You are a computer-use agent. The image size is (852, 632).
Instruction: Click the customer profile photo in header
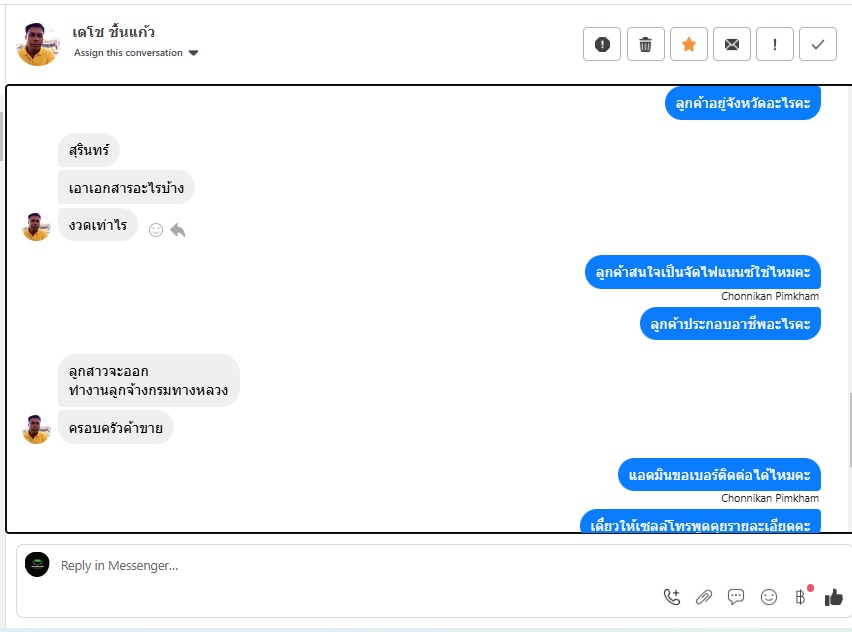37,43
